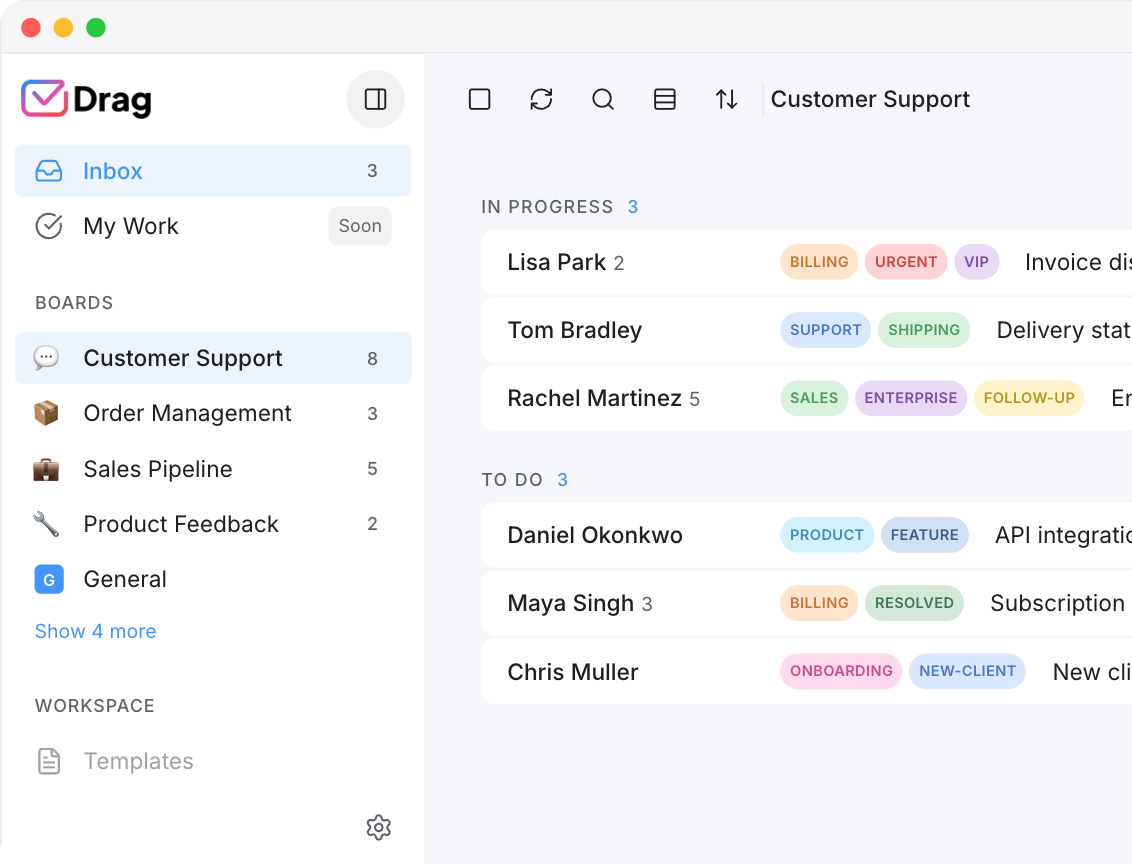Select the Customer Support board

213,358
